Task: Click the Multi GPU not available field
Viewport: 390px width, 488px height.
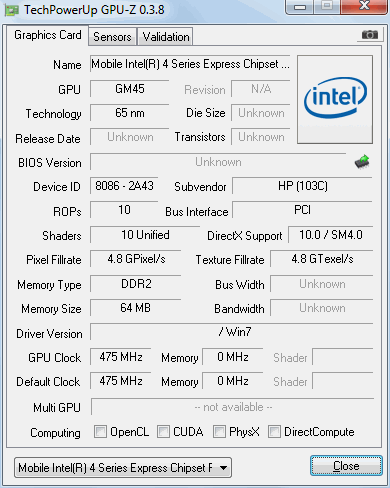Action: [233, 407]
